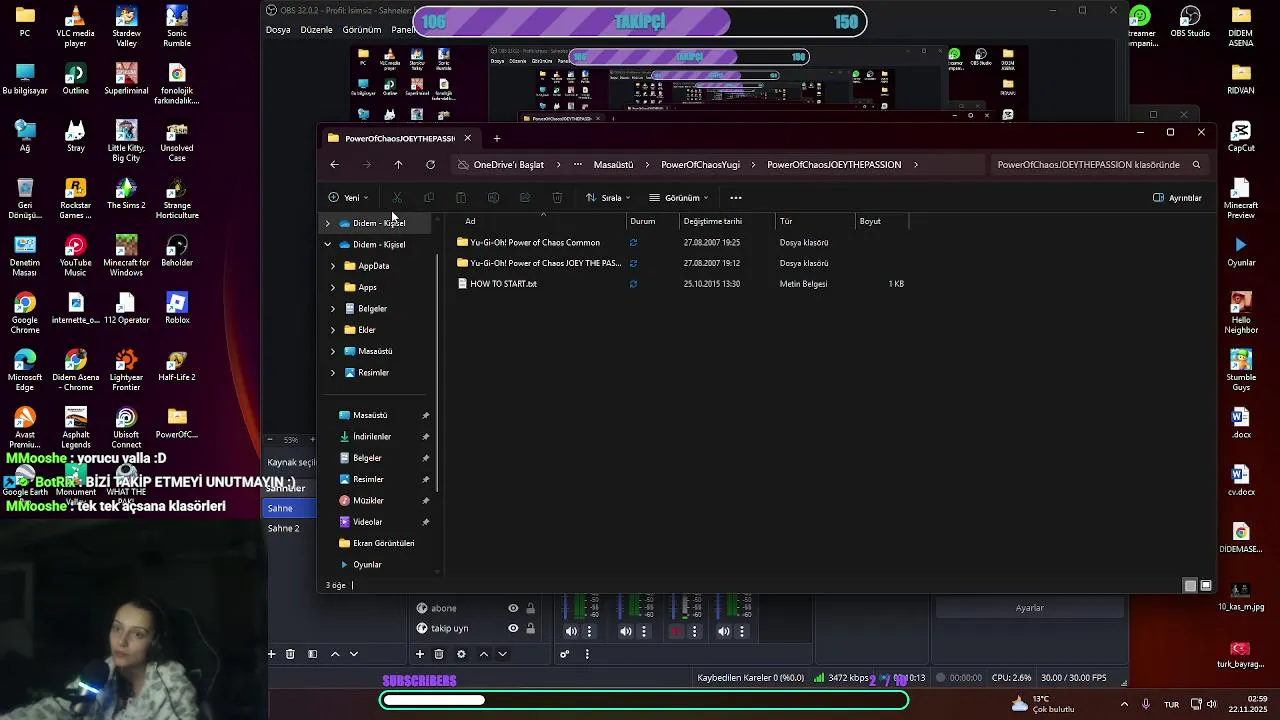Click the PowerOfChaosYugi breadcrumb
This screenshot has width=1280, height=720.
coord(700,165)
